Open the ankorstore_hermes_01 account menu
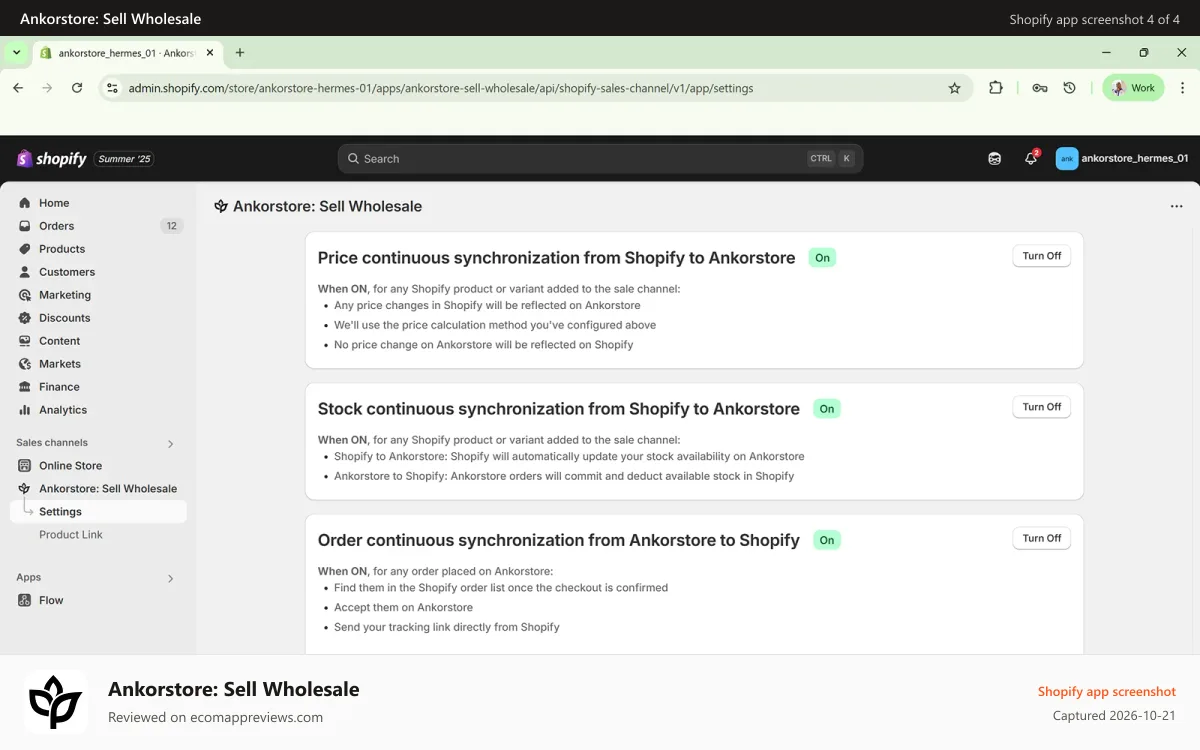This screenshot has width=1200, height=750. click(1122, 158)
